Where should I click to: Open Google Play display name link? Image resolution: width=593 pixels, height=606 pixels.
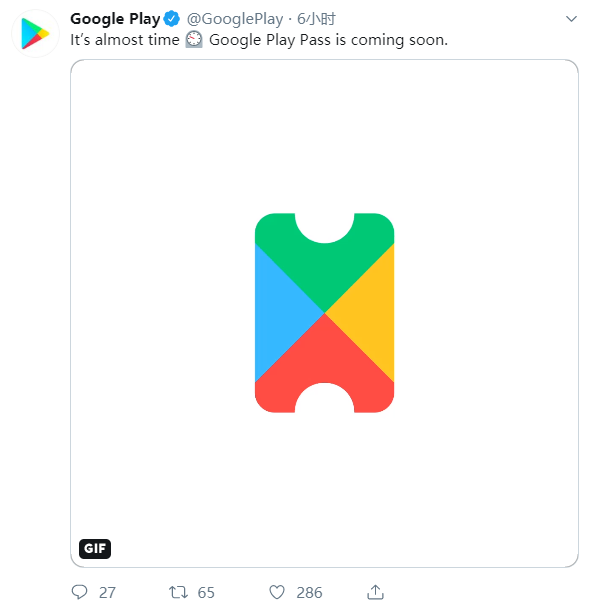pos(115,19)
